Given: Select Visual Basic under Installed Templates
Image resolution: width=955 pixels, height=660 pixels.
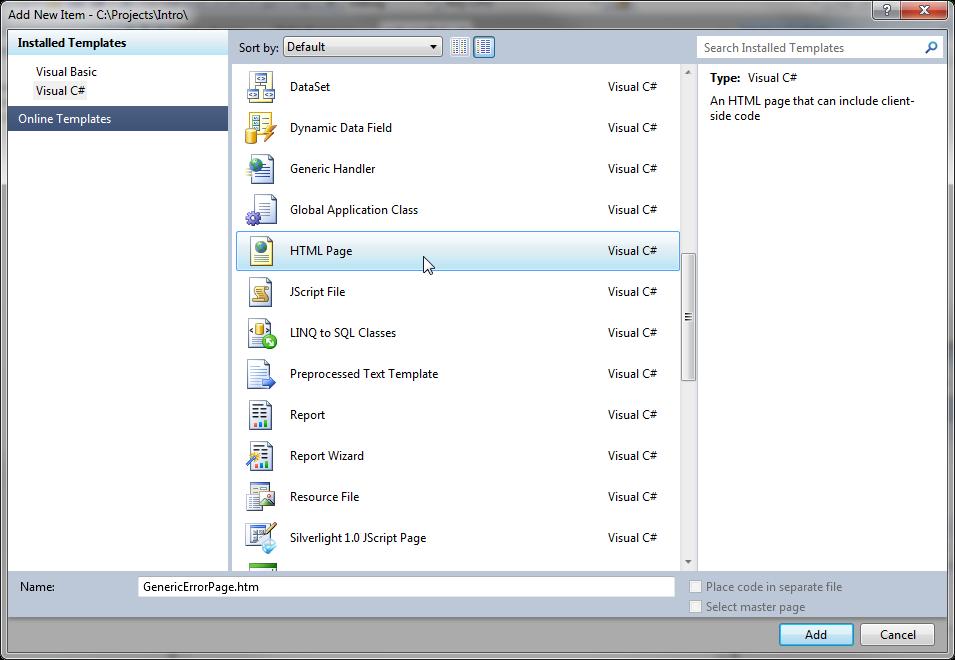Looking at the screenshot, I should point(66,72).
